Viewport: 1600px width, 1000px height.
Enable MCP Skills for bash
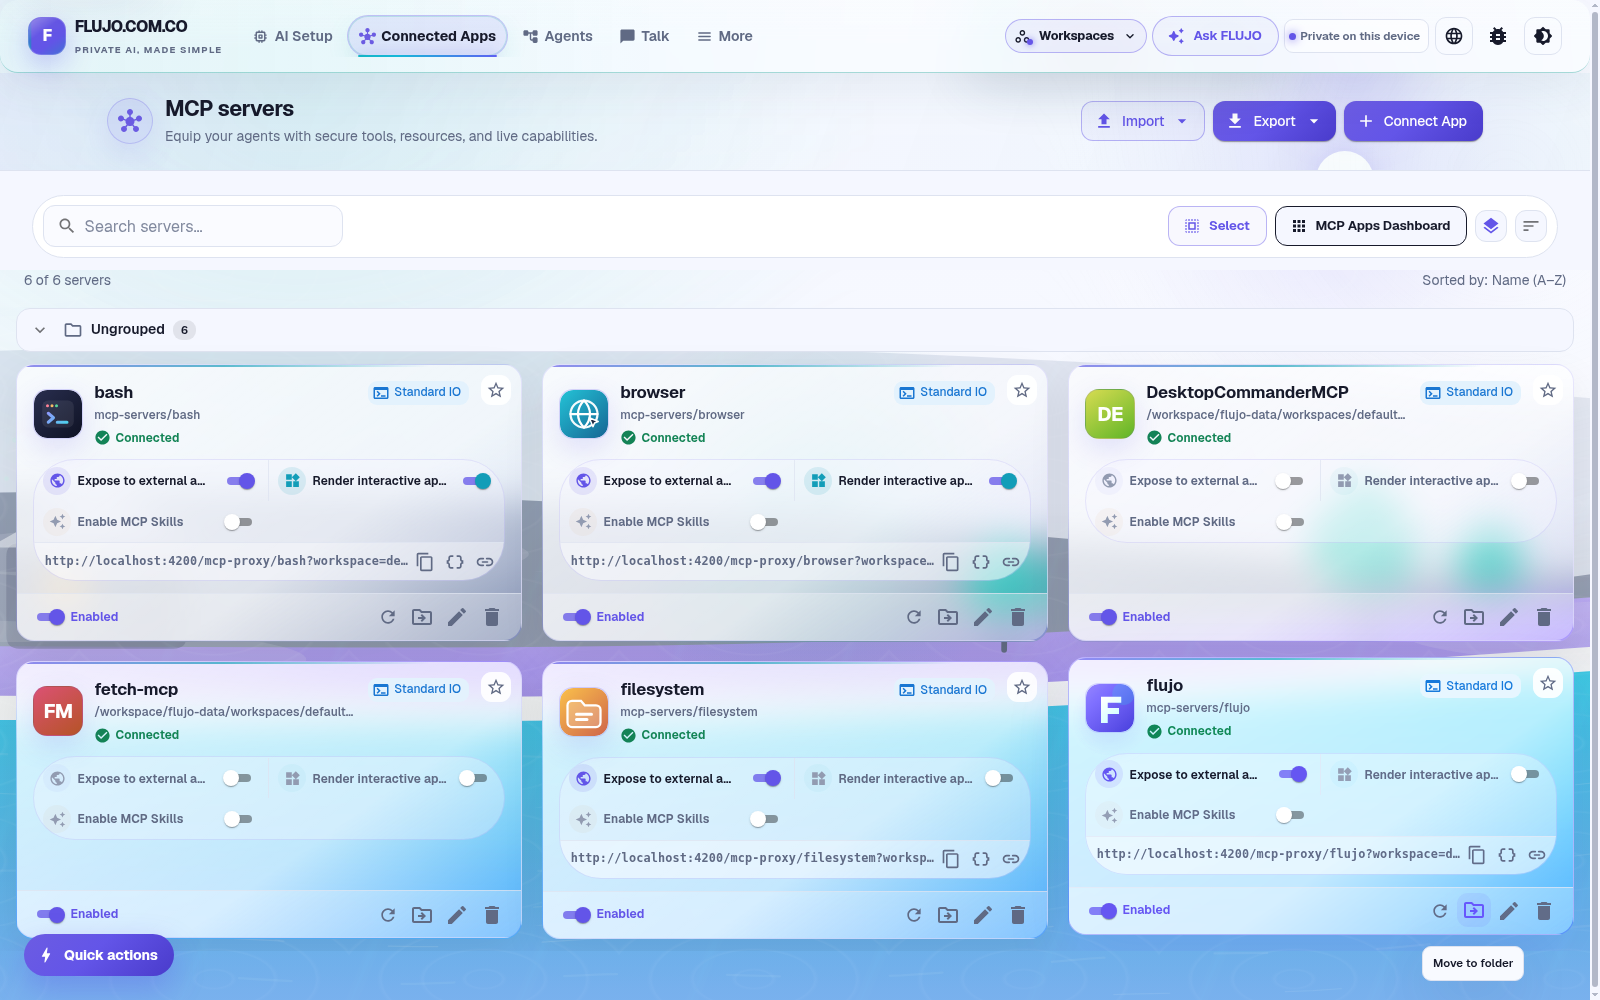pyautogui.click(x=238, y=522)
